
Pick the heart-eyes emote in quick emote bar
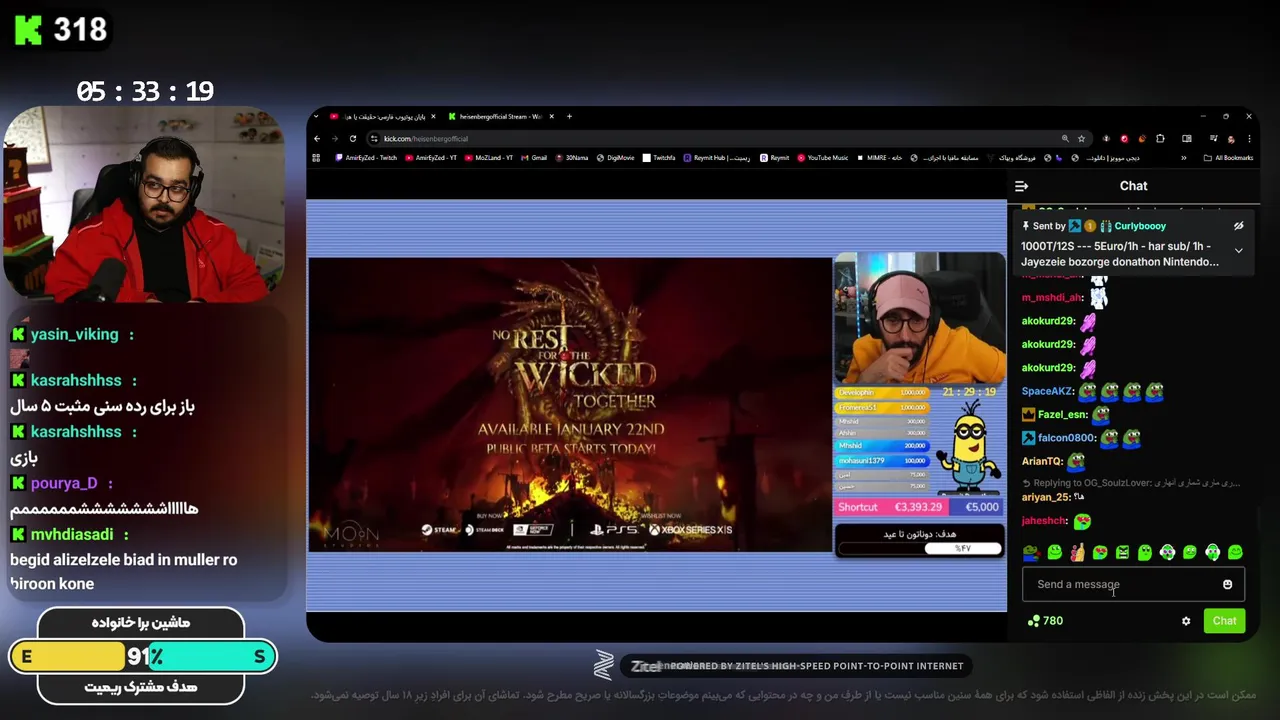1100,552
